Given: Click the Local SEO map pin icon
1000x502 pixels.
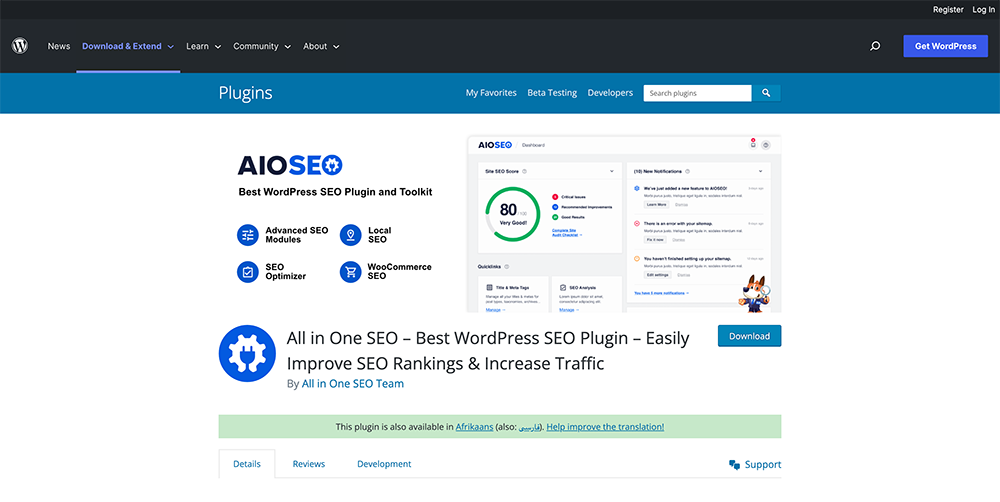Looking at the screenshot, I should 350,235.
